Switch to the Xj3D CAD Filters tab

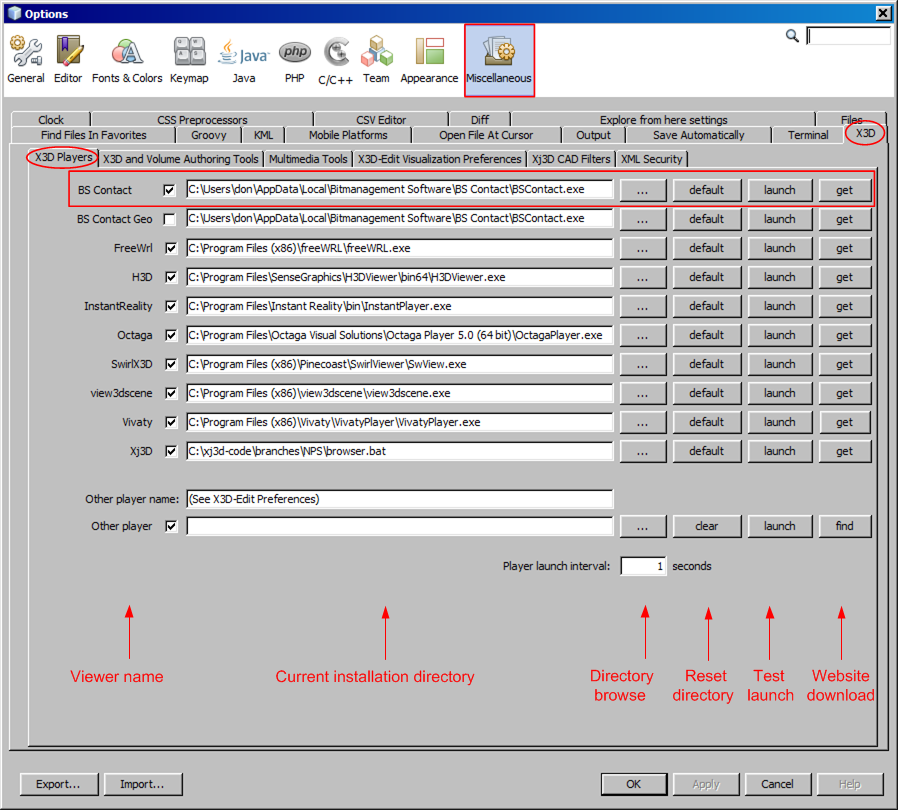[571, 159]
